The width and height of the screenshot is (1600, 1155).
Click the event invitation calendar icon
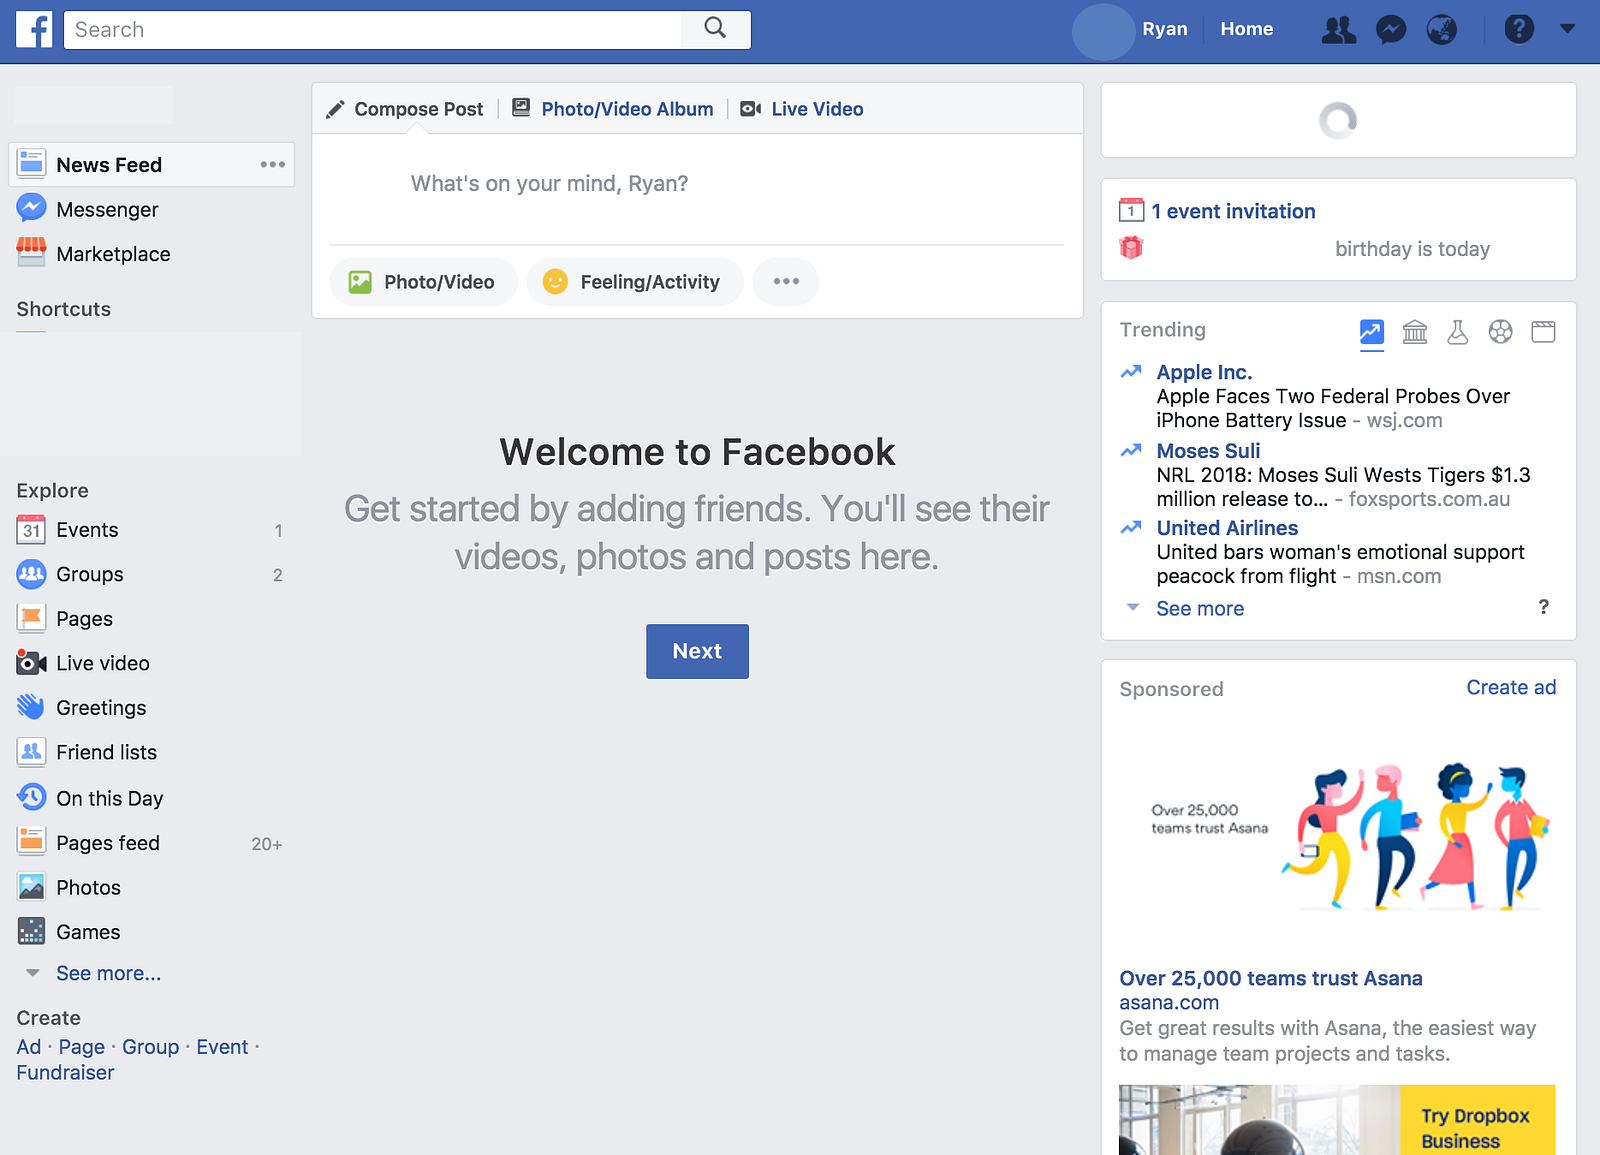[x=1131, y=210]
